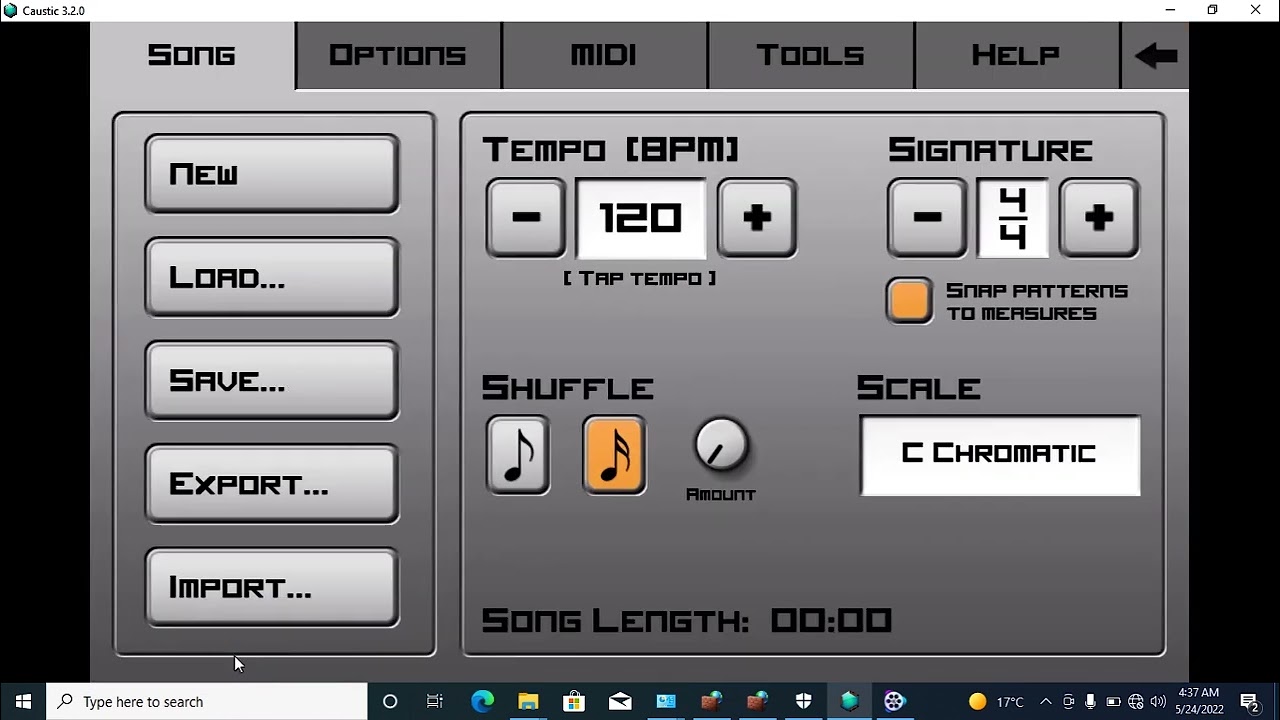Switch to the Options tab

click(398, 55)
